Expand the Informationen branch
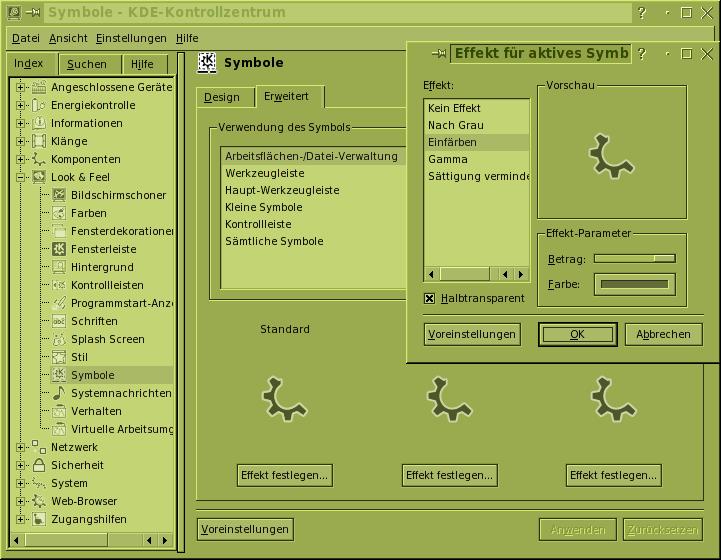This screenshot has width=721, height=560. [x=20, y=123]
